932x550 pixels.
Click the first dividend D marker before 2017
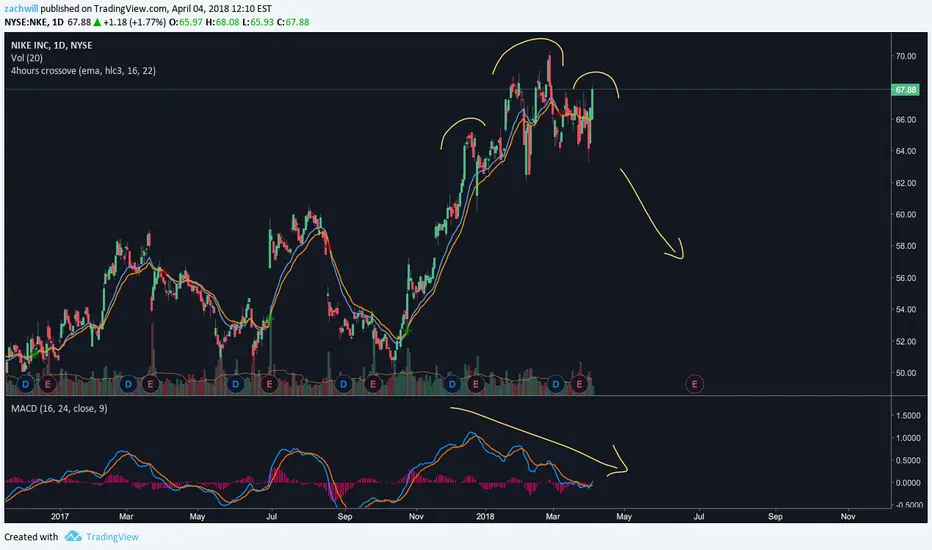(25, 384)
